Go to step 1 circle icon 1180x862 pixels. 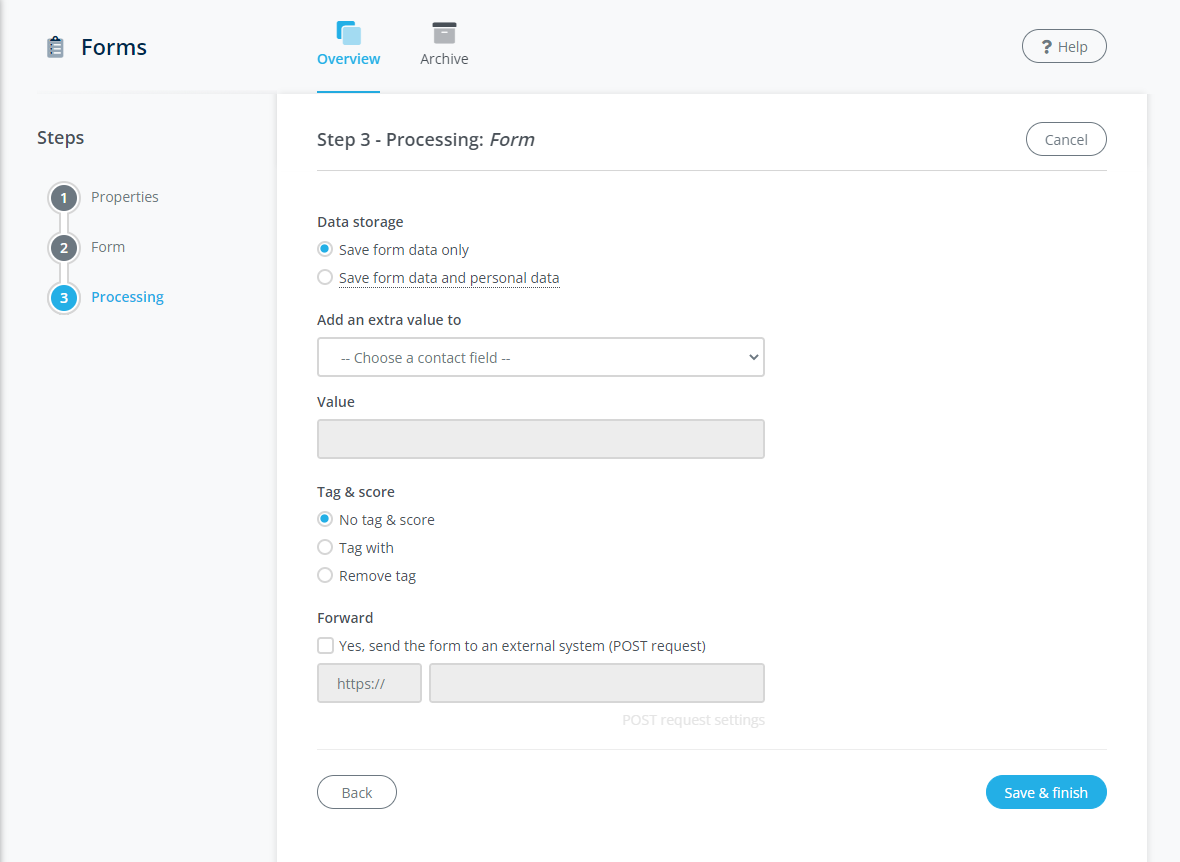click(x=64, y=198)
